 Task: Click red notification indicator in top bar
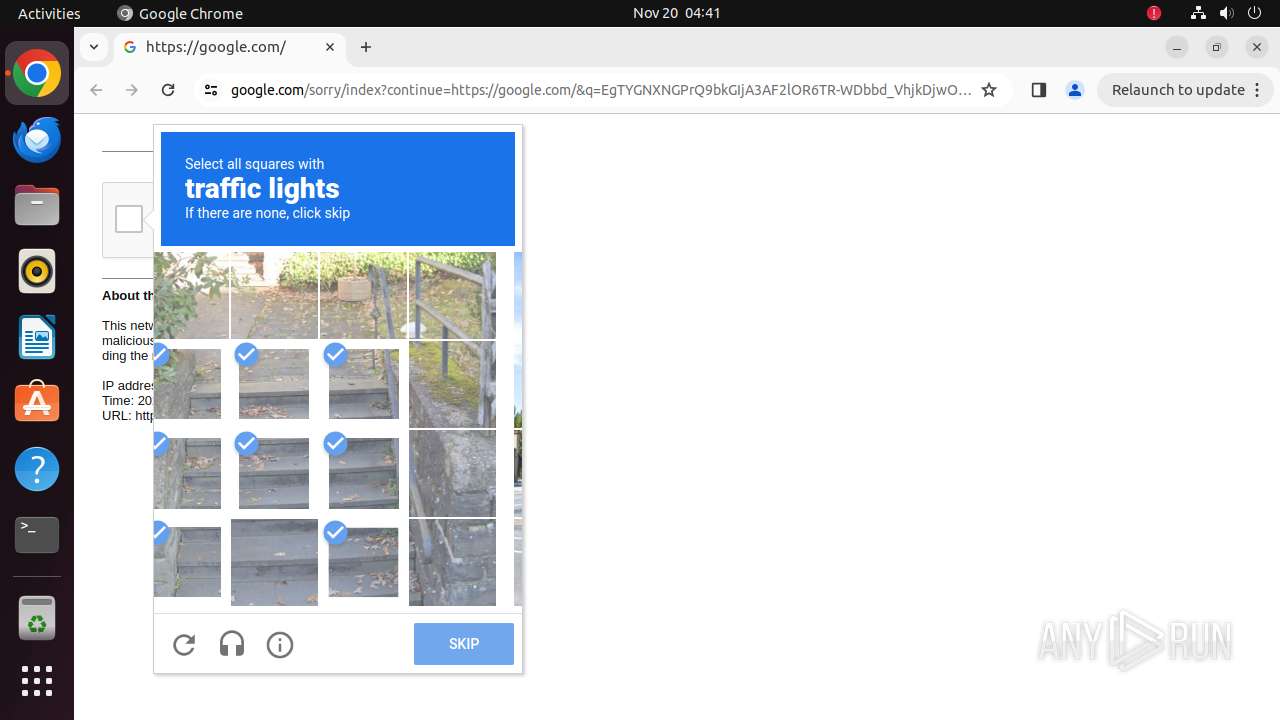coord(1154,13)
